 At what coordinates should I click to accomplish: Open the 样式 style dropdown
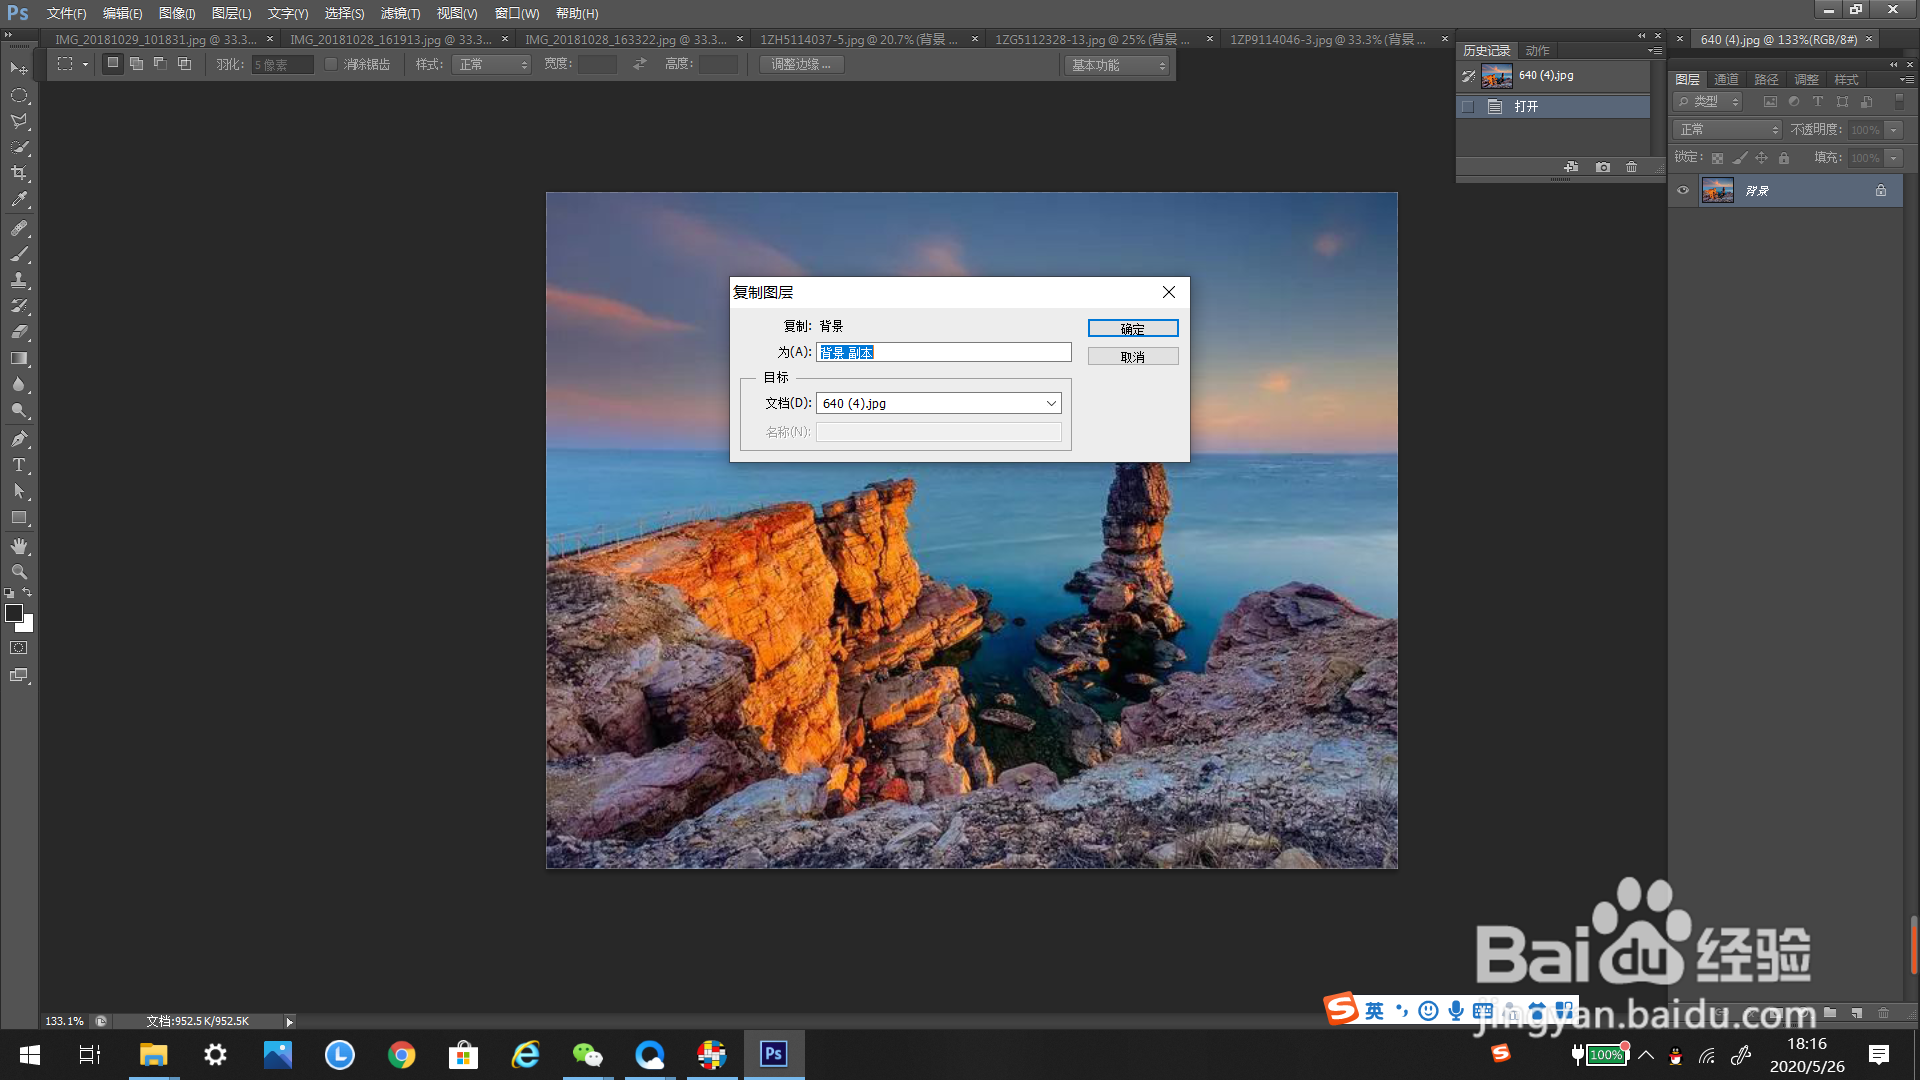pyautogui.click(x=491, y=64)
